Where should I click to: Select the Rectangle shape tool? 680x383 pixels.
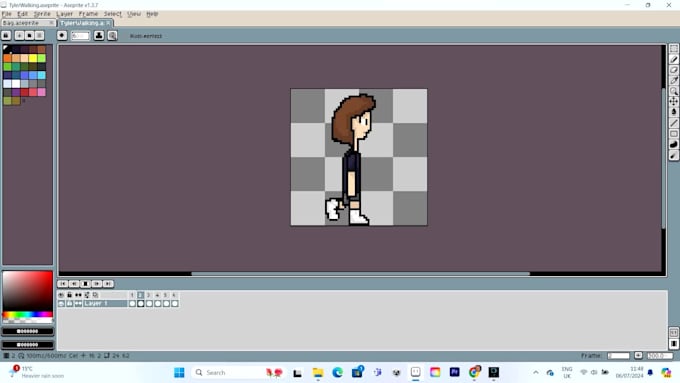[x=673, y=134]
